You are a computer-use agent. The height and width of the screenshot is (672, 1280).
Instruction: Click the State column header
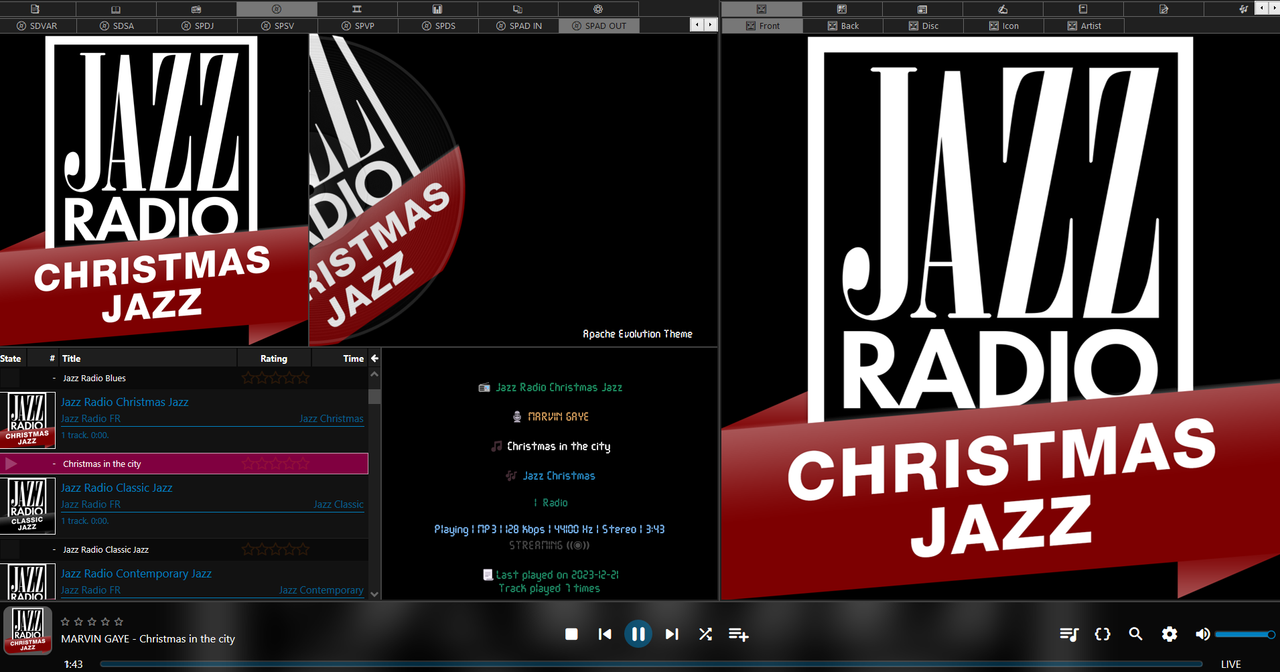(x=12, y=358)
